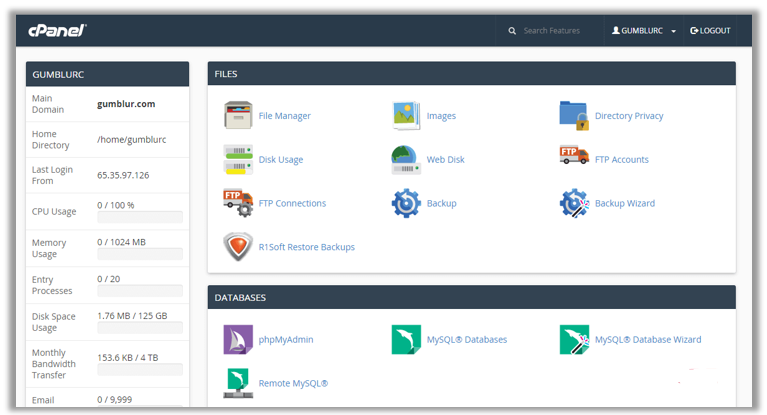Click the 153.6 KB / 4 TB value
The width and height of the screenshot is (767, 415).
coord(128,357)
